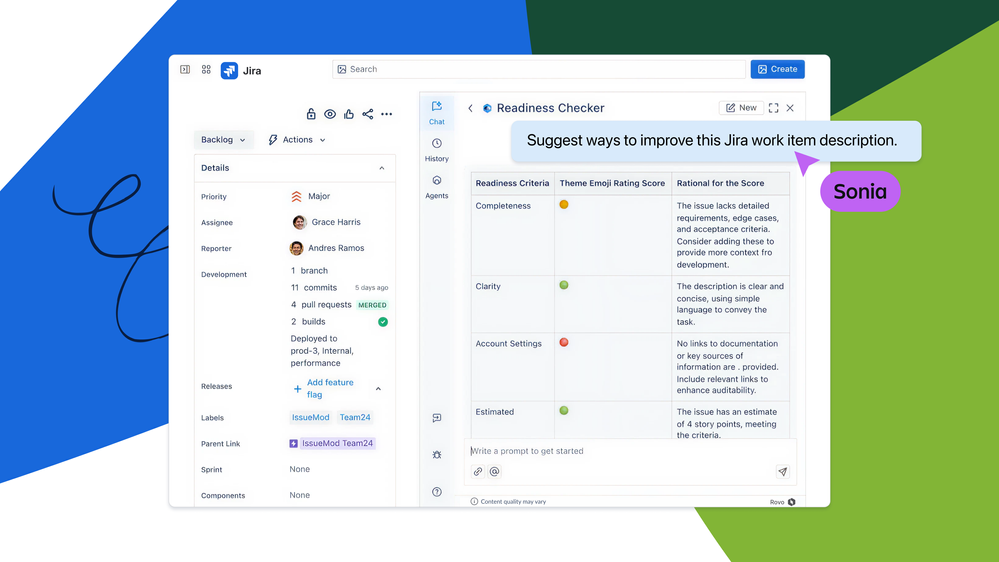999x562 pixels.
Task: Open the 4 pull requests entry
Action: tap(321, 305)
